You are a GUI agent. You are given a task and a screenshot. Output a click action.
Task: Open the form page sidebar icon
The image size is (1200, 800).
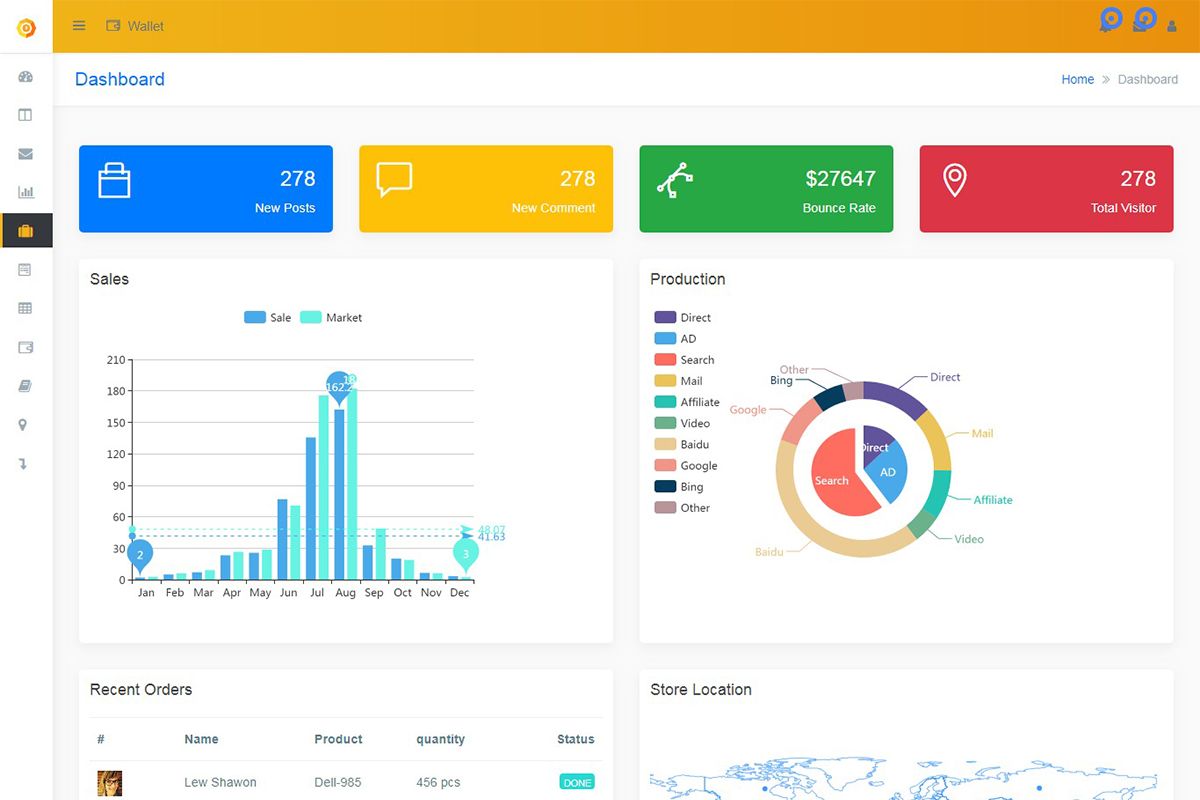click(x=26, y=270)
